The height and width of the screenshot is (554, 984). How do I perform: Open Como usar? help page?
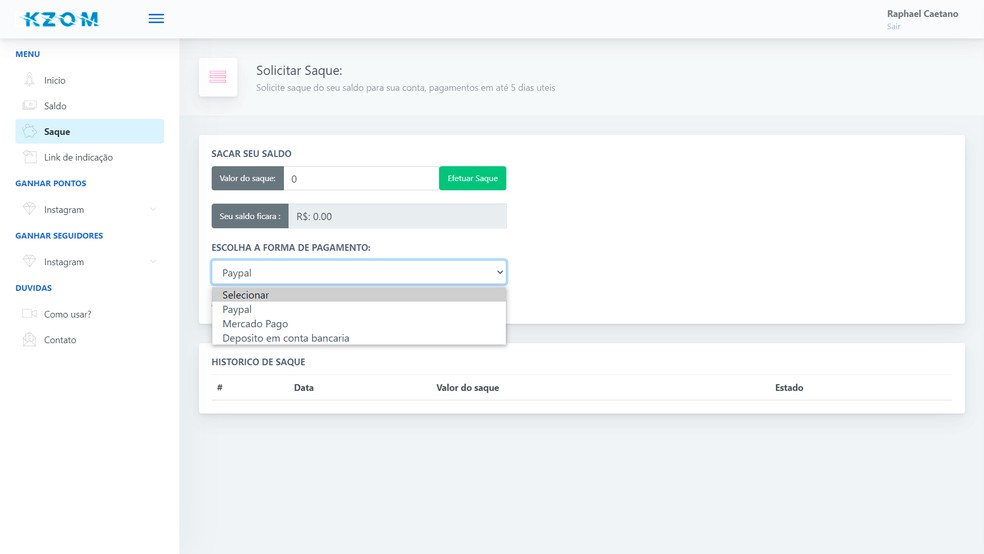coord(90,314)
